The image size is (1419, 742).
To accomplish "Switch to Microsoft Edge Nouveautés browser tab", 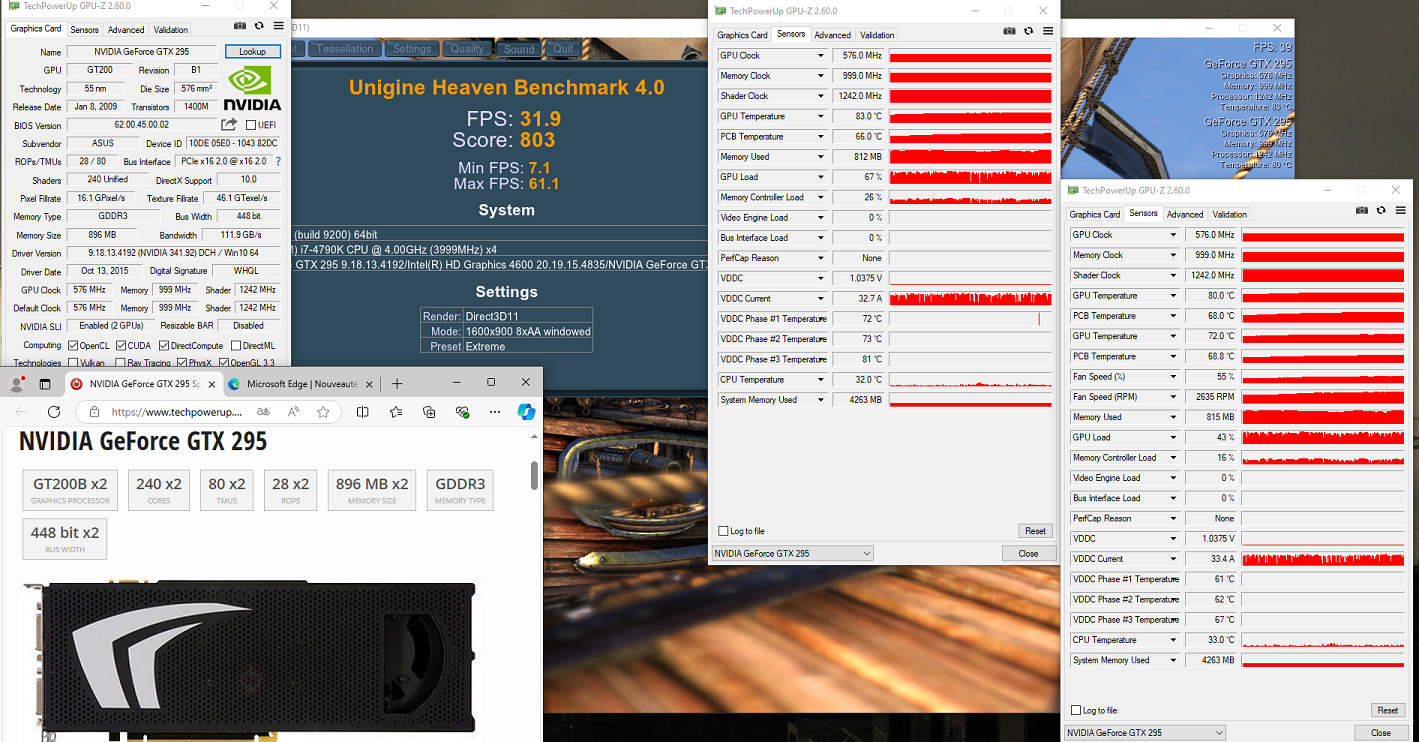I will 301,384.
